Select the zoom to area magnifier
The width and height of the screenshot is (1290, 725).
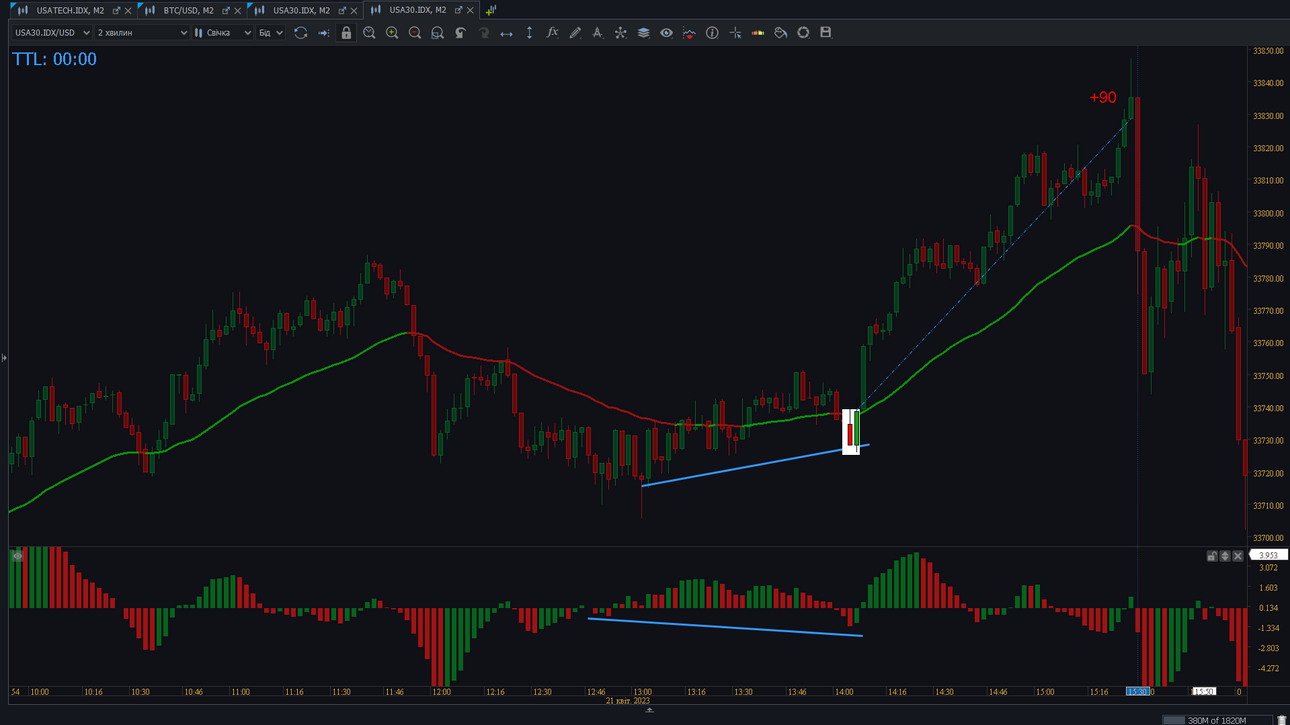tap(437, 33)
